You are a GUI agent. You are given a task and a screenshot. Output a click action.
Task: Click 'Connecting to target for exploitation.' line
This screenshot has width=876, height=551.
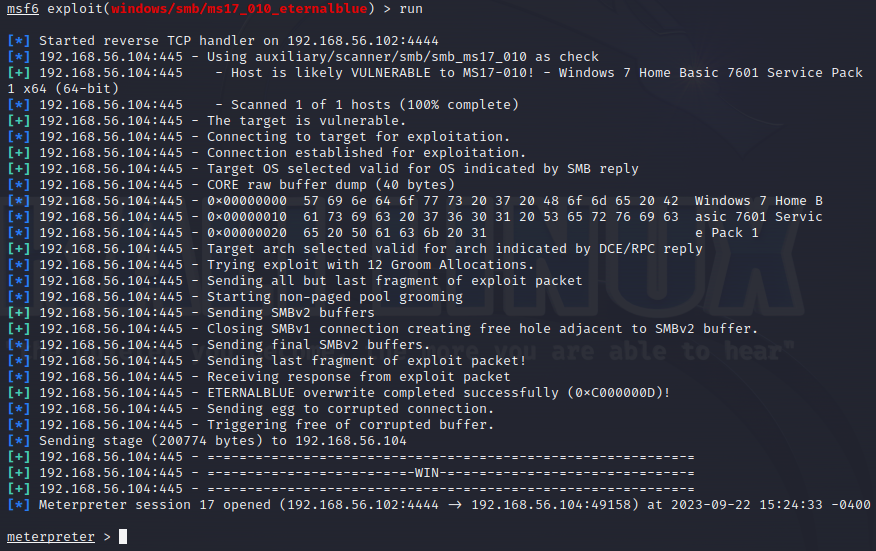258,137
